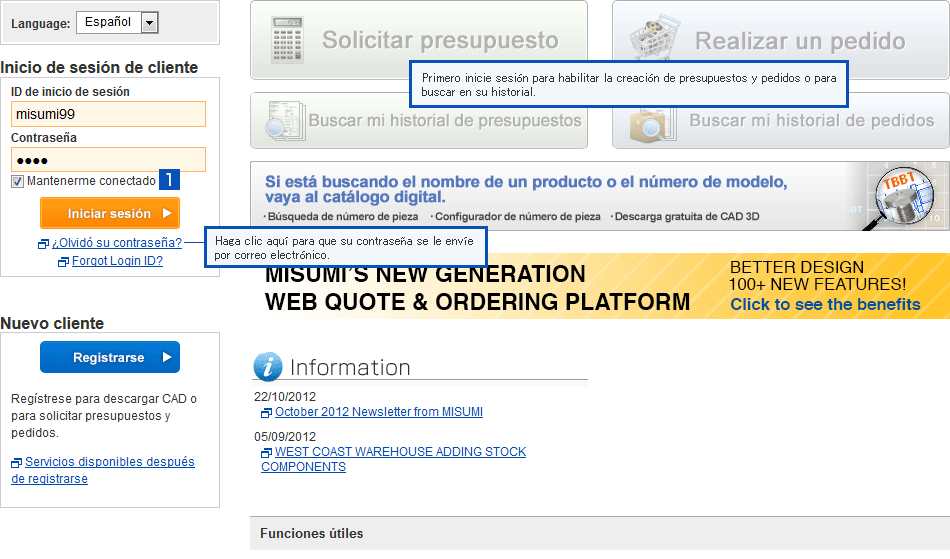Click Buscar mi historial de pedidos button
Image resolution: width=950 pixels, height=559 pixels.
[780, 121]
